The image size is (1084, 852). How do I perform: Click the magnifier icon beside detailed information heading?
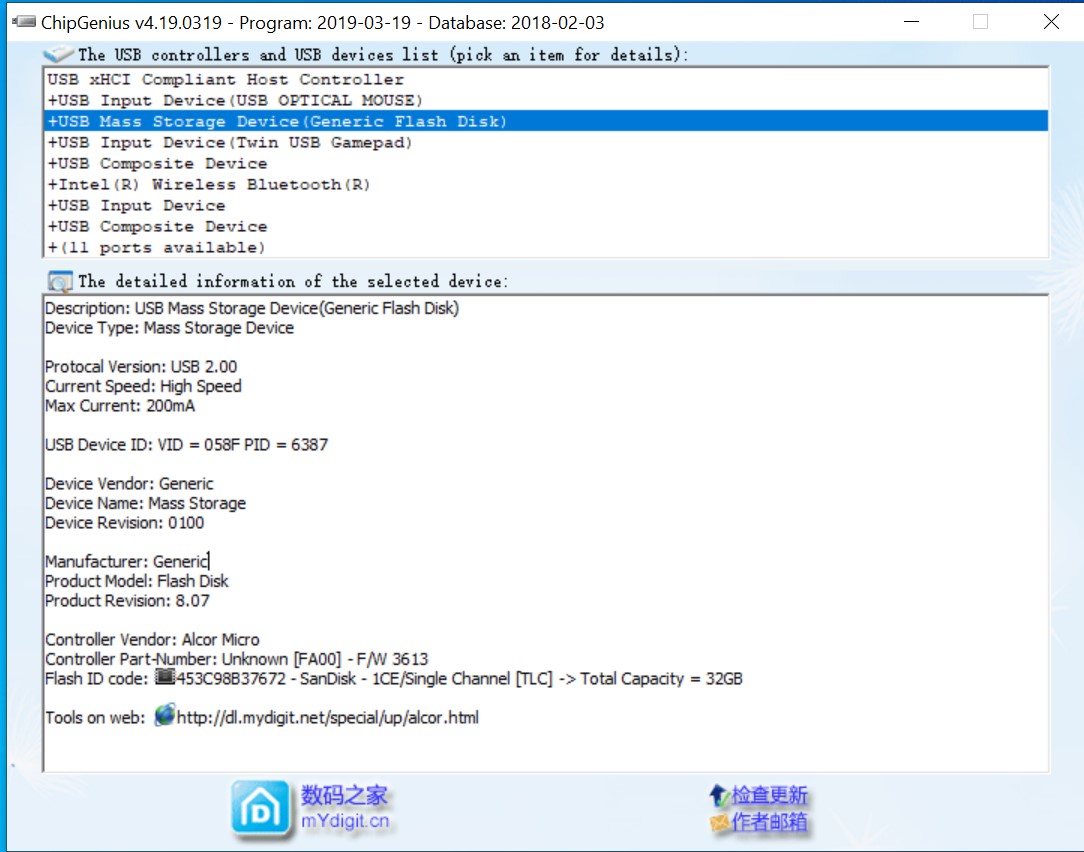tap(60, 281)
